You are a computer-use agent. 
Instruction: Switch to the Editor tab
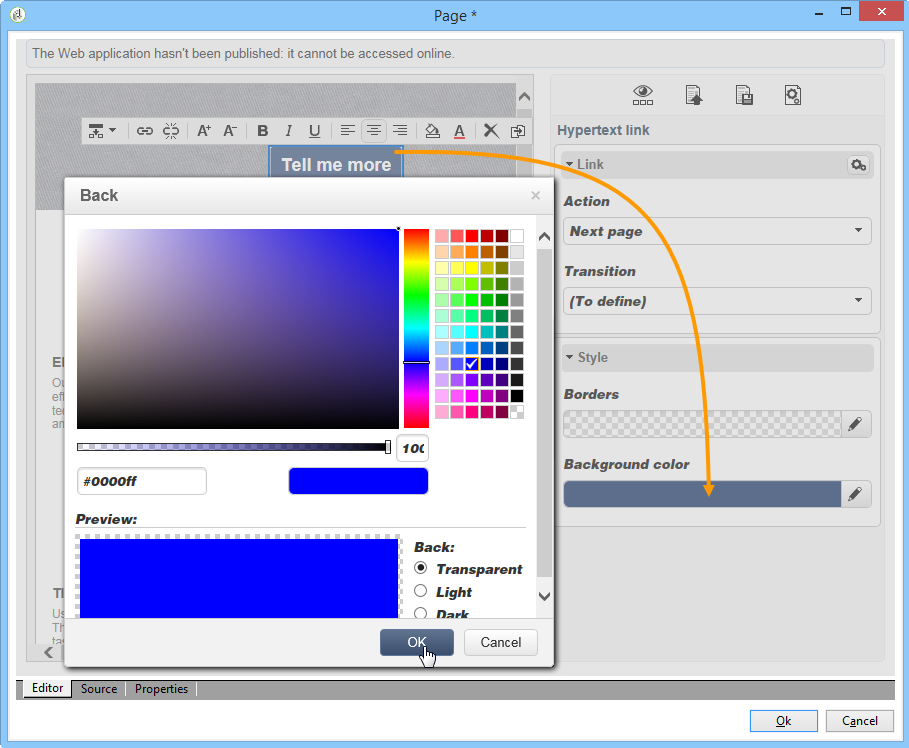click(48, 688)
